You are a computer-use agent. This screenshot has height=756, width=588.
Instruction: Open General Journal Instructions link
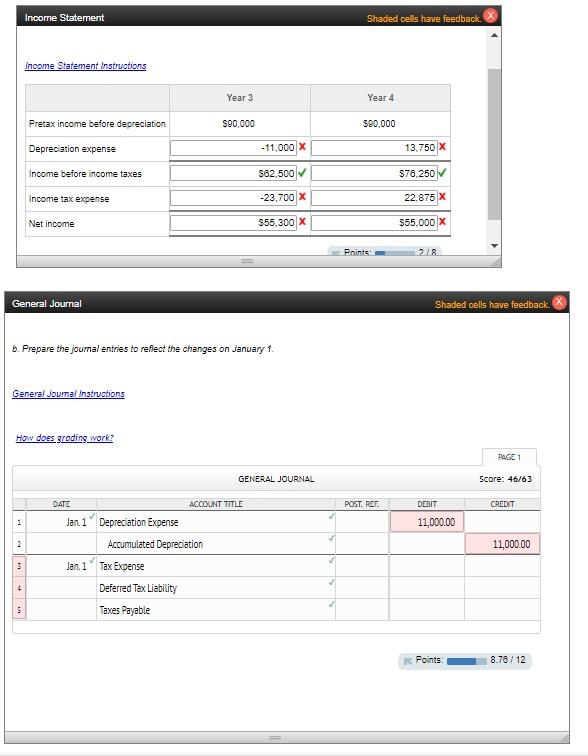(68, 393)
